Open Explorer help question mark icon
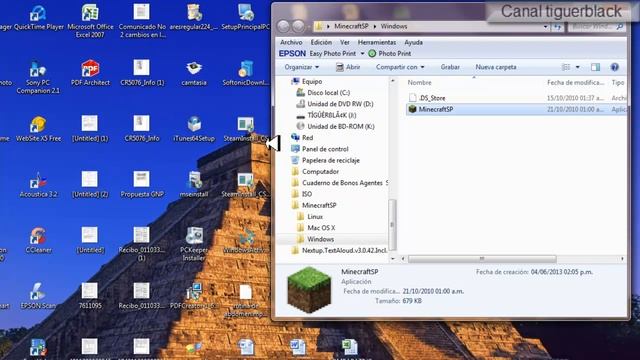 [614, 67]
